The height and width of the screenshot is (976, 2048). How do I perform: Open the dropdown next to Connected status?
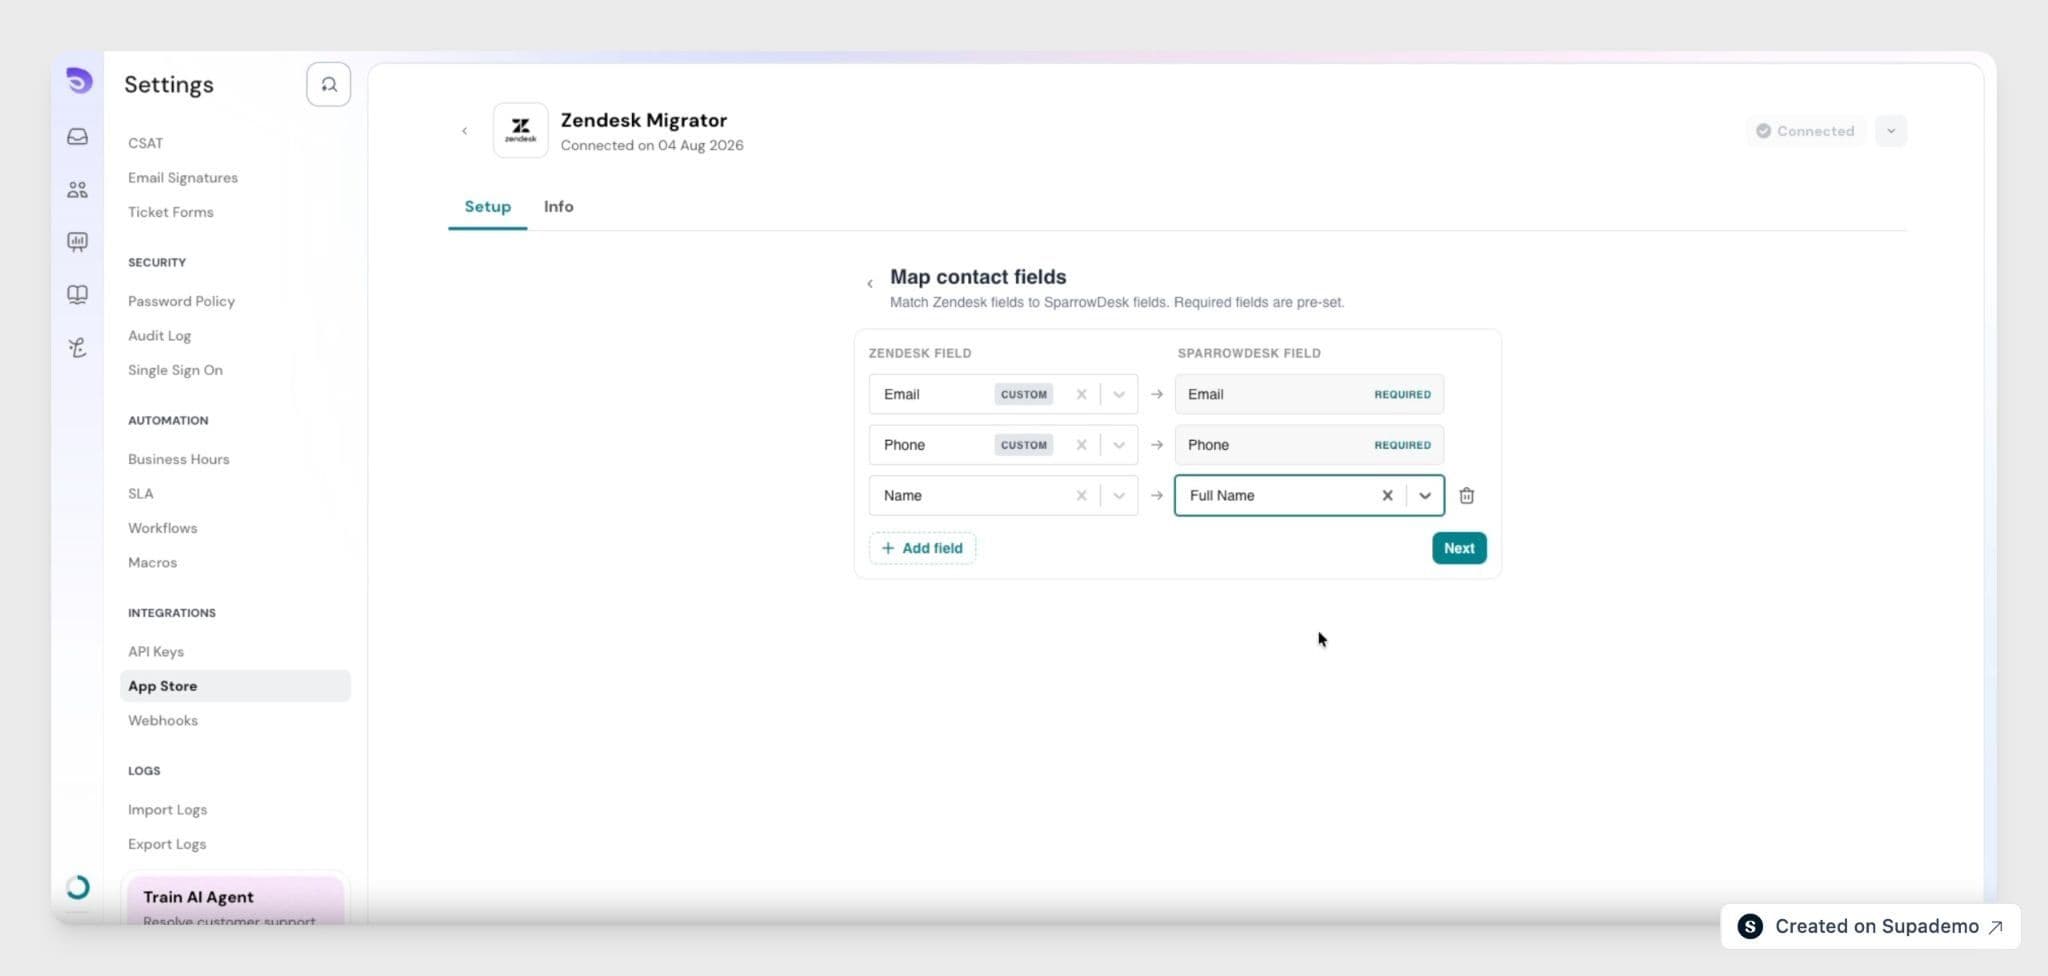[1891, 131]
